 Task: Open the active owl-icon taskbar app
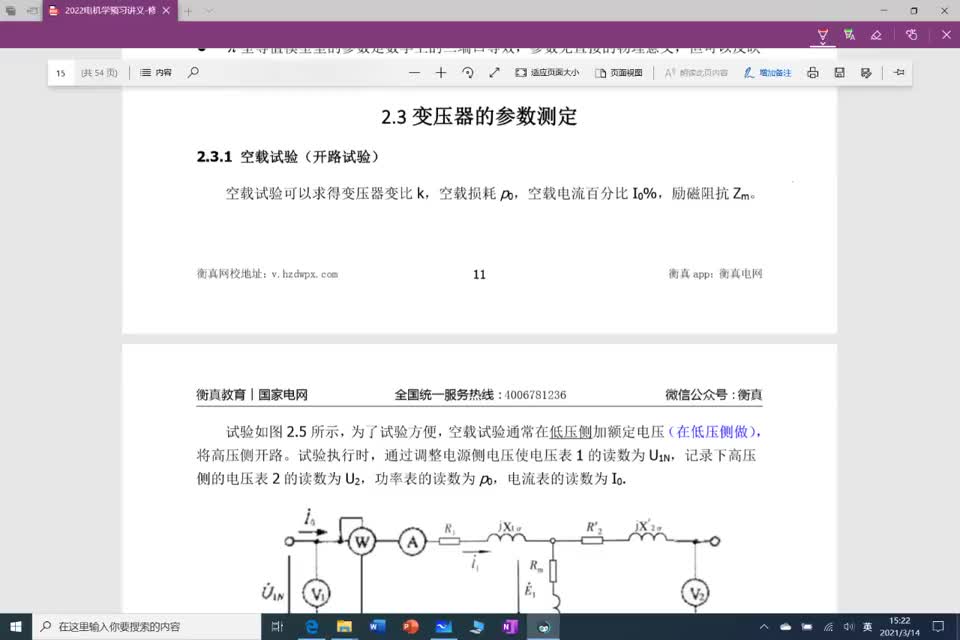543,627
